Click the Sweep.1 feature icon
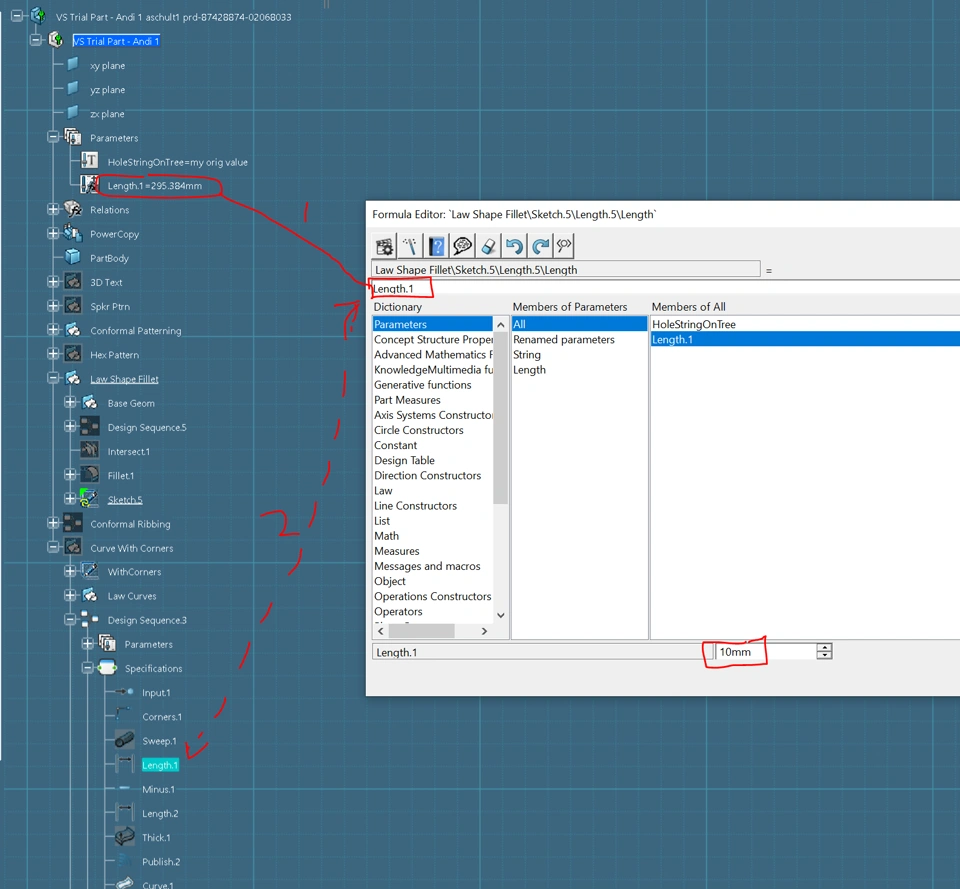 [124, 740]
